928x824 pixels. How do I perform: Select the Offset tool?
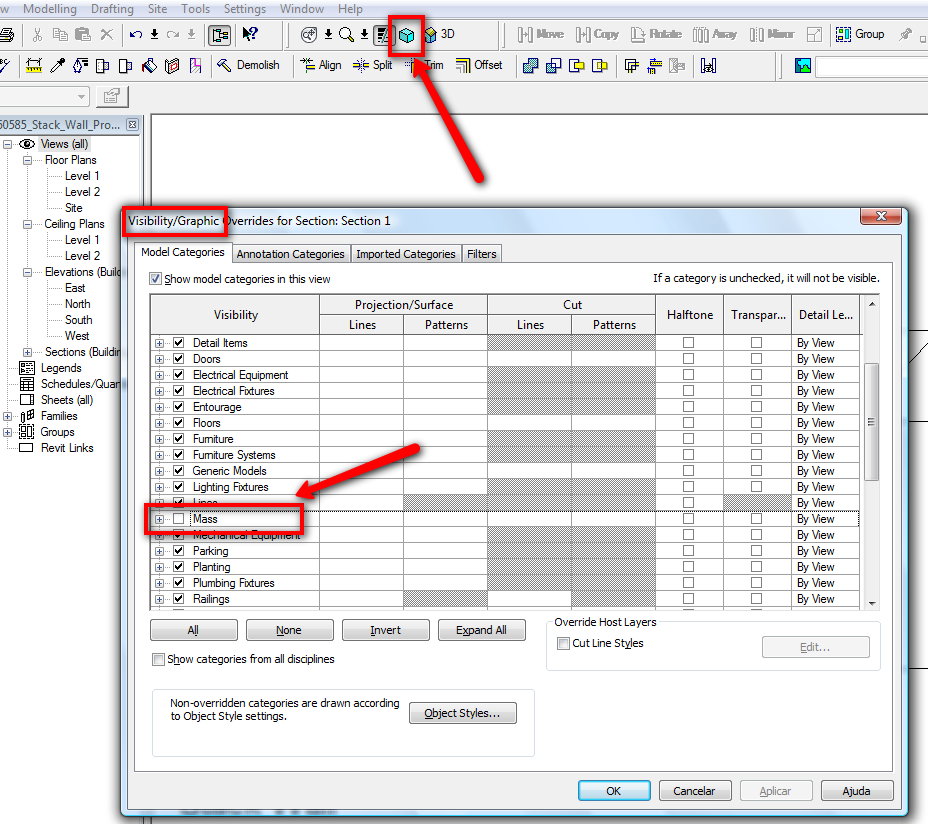coord(479,66)
